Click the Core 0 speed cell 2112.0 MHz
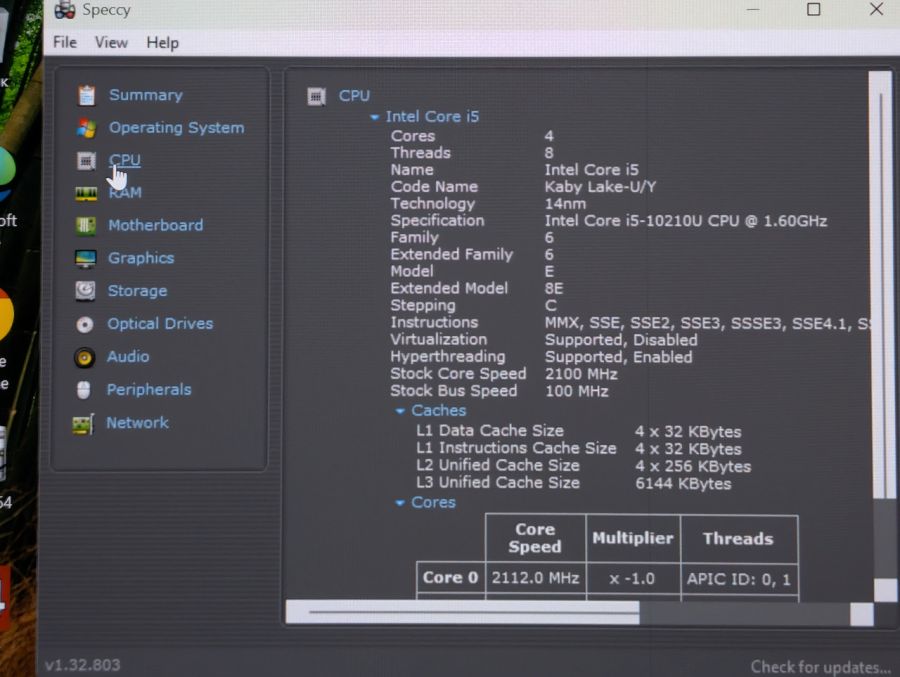This screenshot has width=900, height=677. pyautogui.click(x=535, y=578)
